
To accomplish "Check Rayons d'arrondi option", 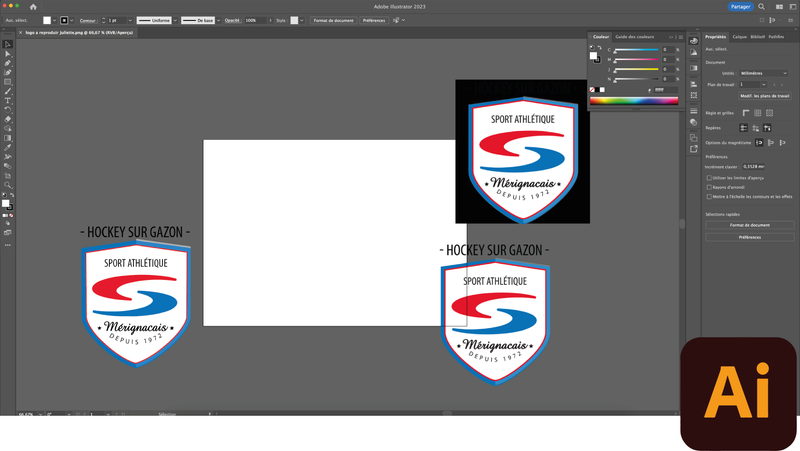I will [709, 187].
